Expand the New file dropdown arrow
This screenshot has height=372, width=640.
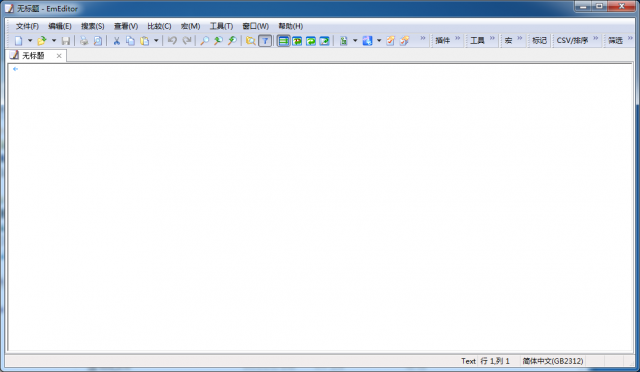tap(30, 40)
